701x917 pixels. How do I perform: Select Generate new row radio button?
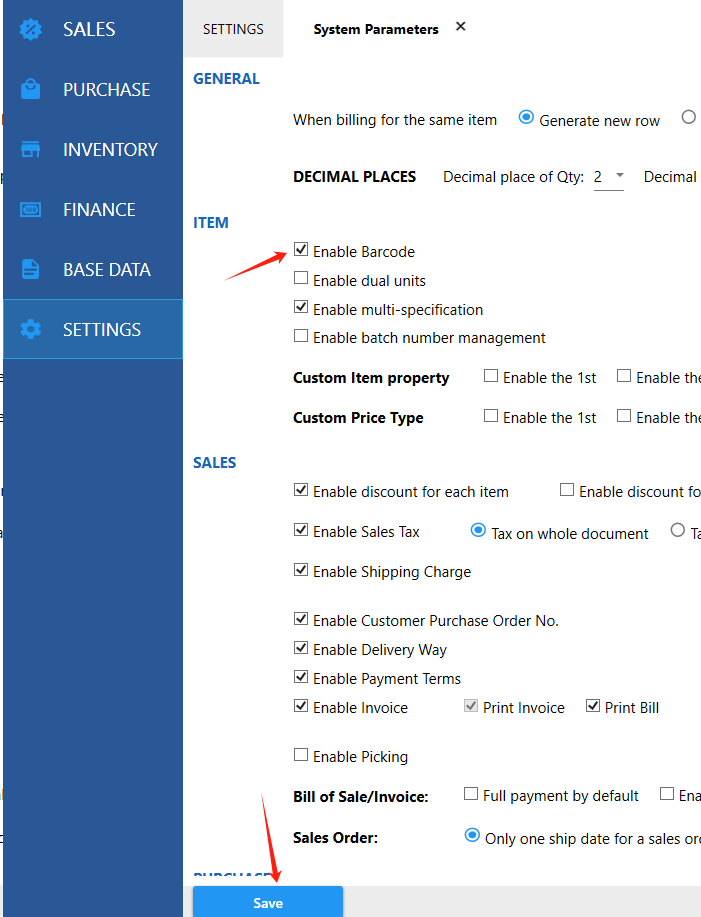coord(526,118)
